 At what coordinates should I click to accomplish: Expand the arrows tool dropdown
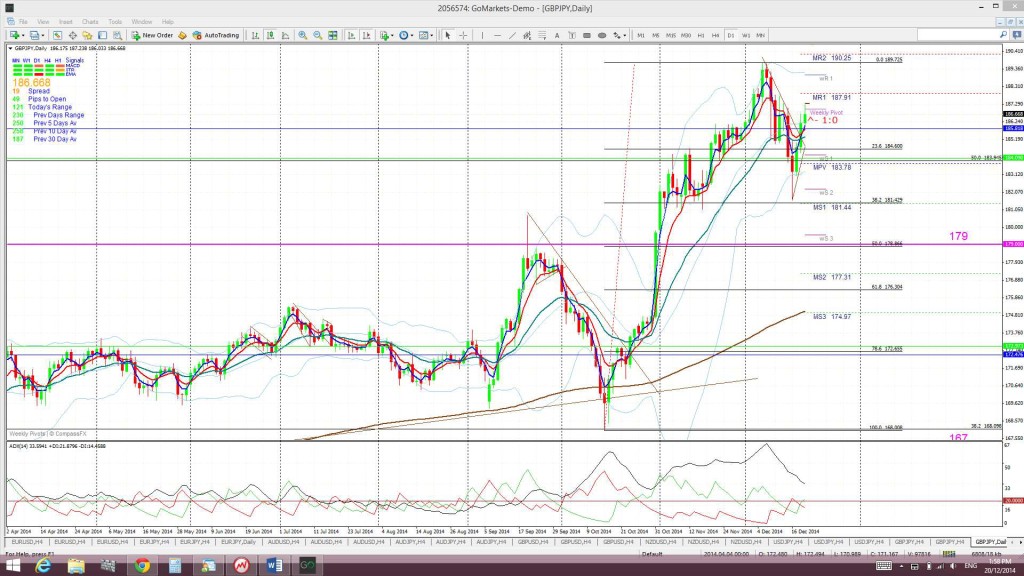pyautogui.click(x=624, y=35)
